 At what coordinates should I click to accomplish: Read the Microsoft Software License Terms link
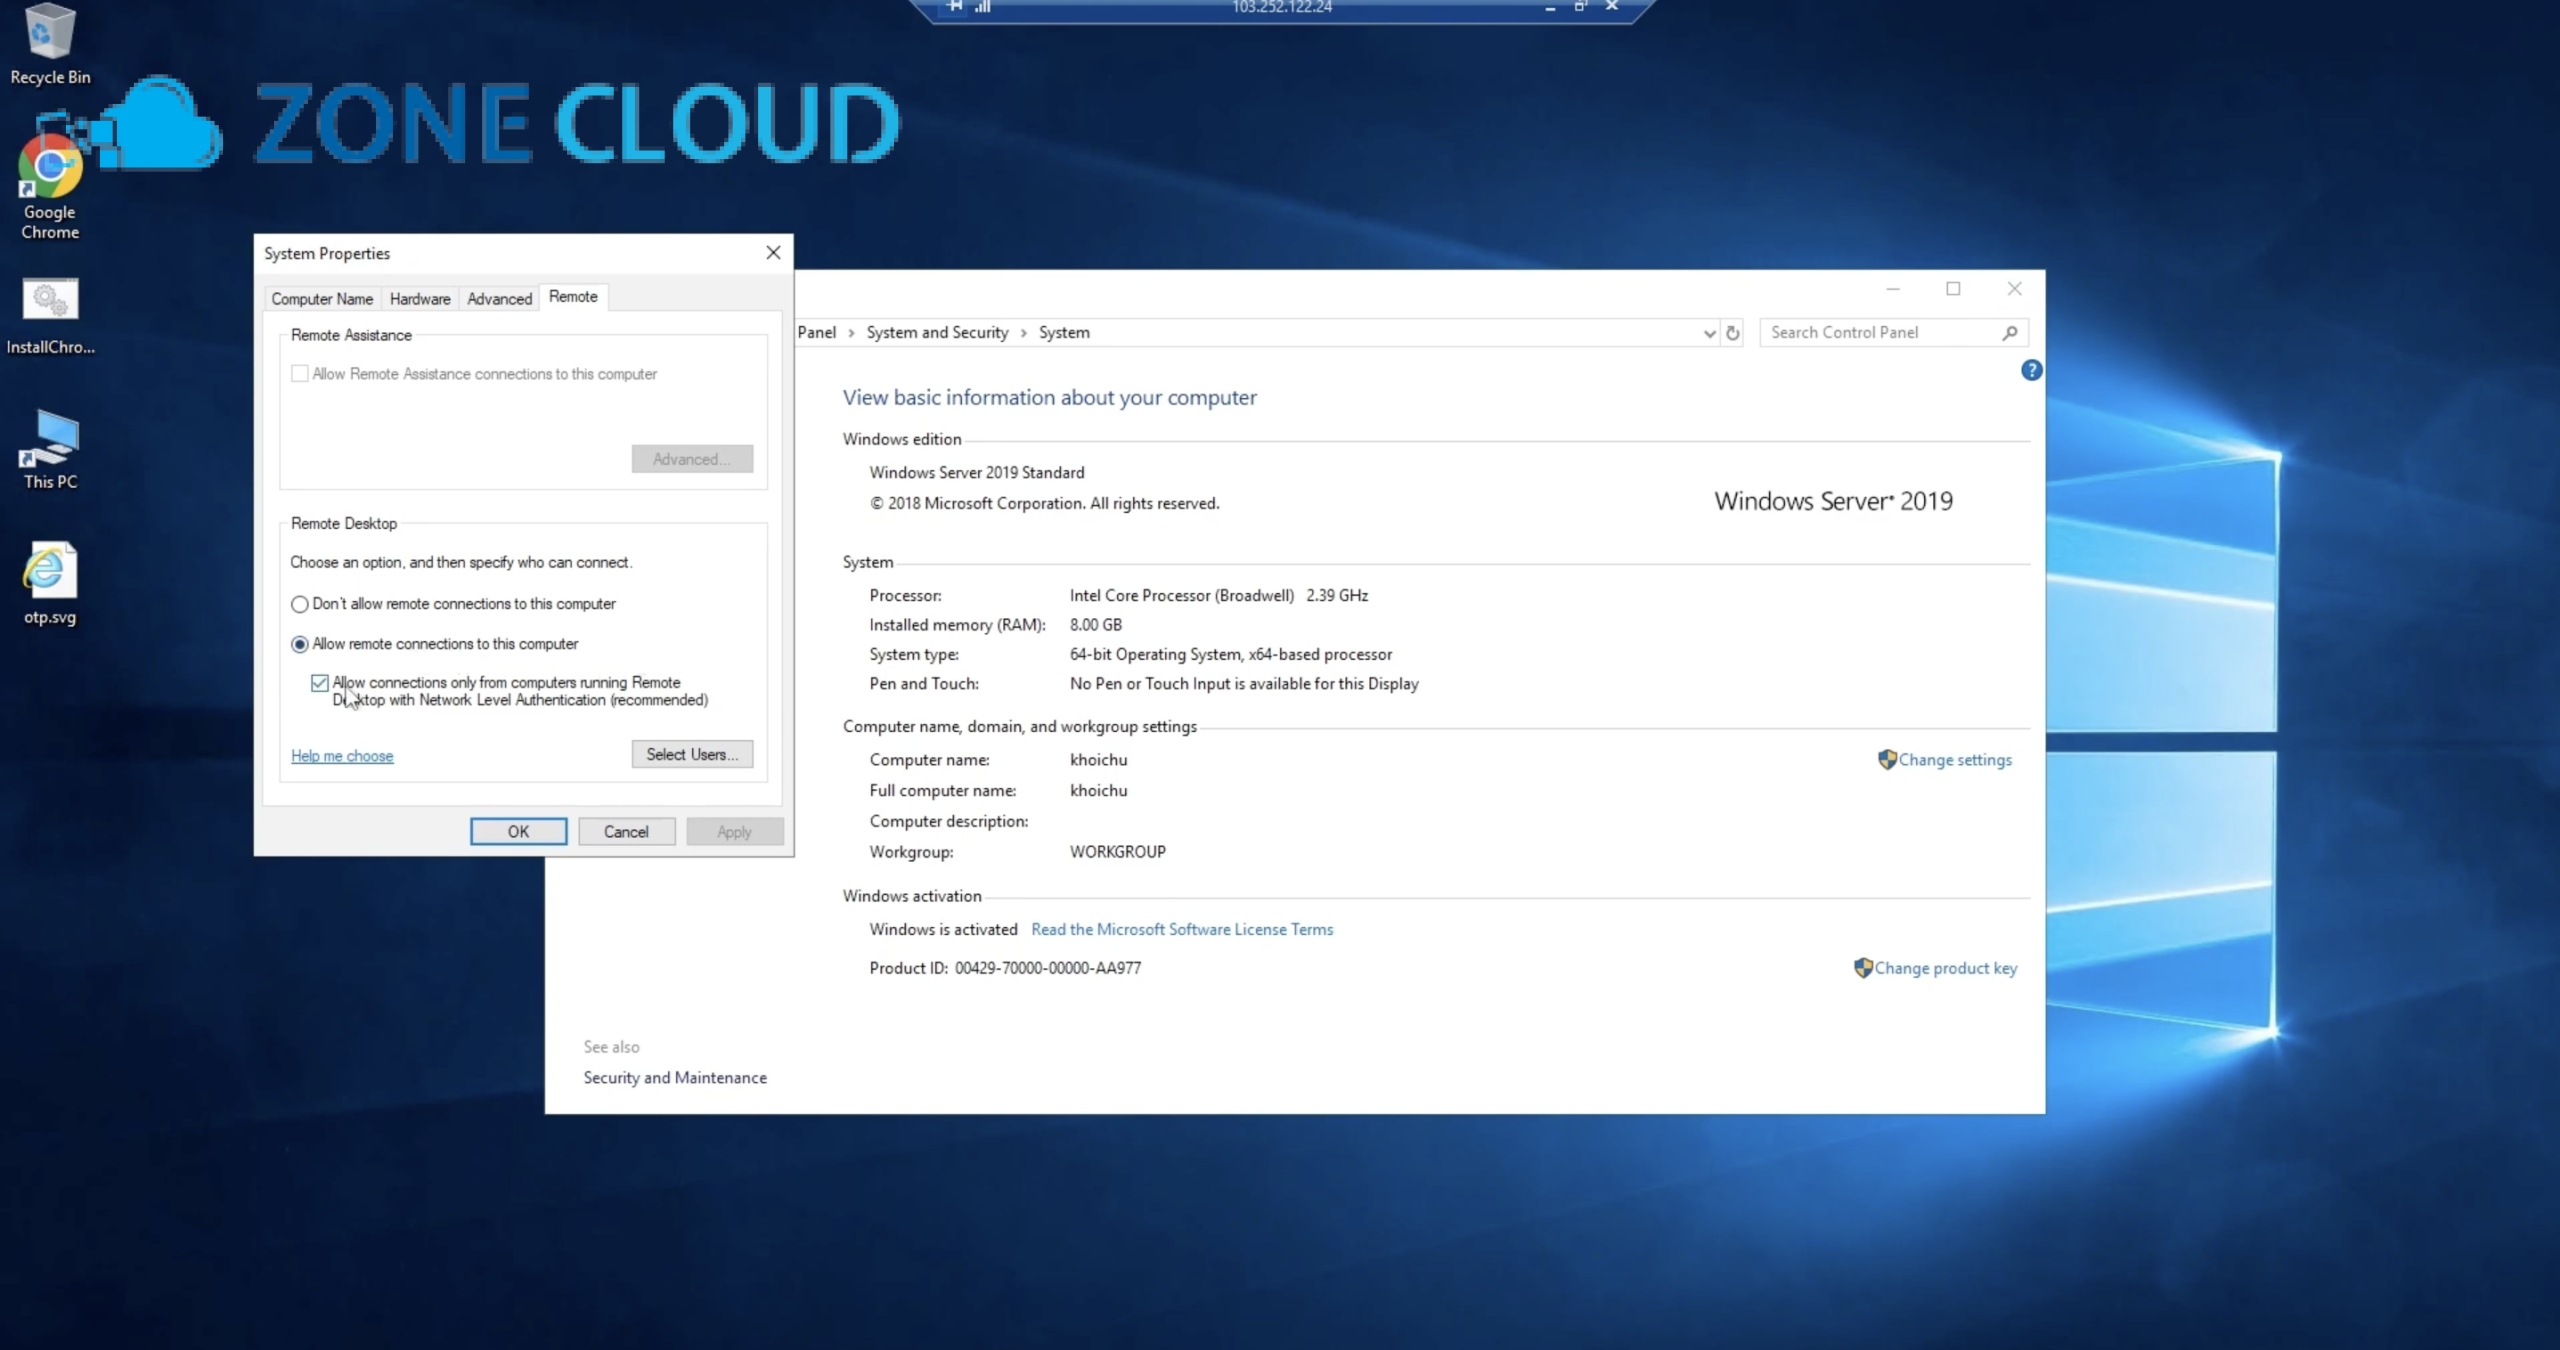point(1182,929)
